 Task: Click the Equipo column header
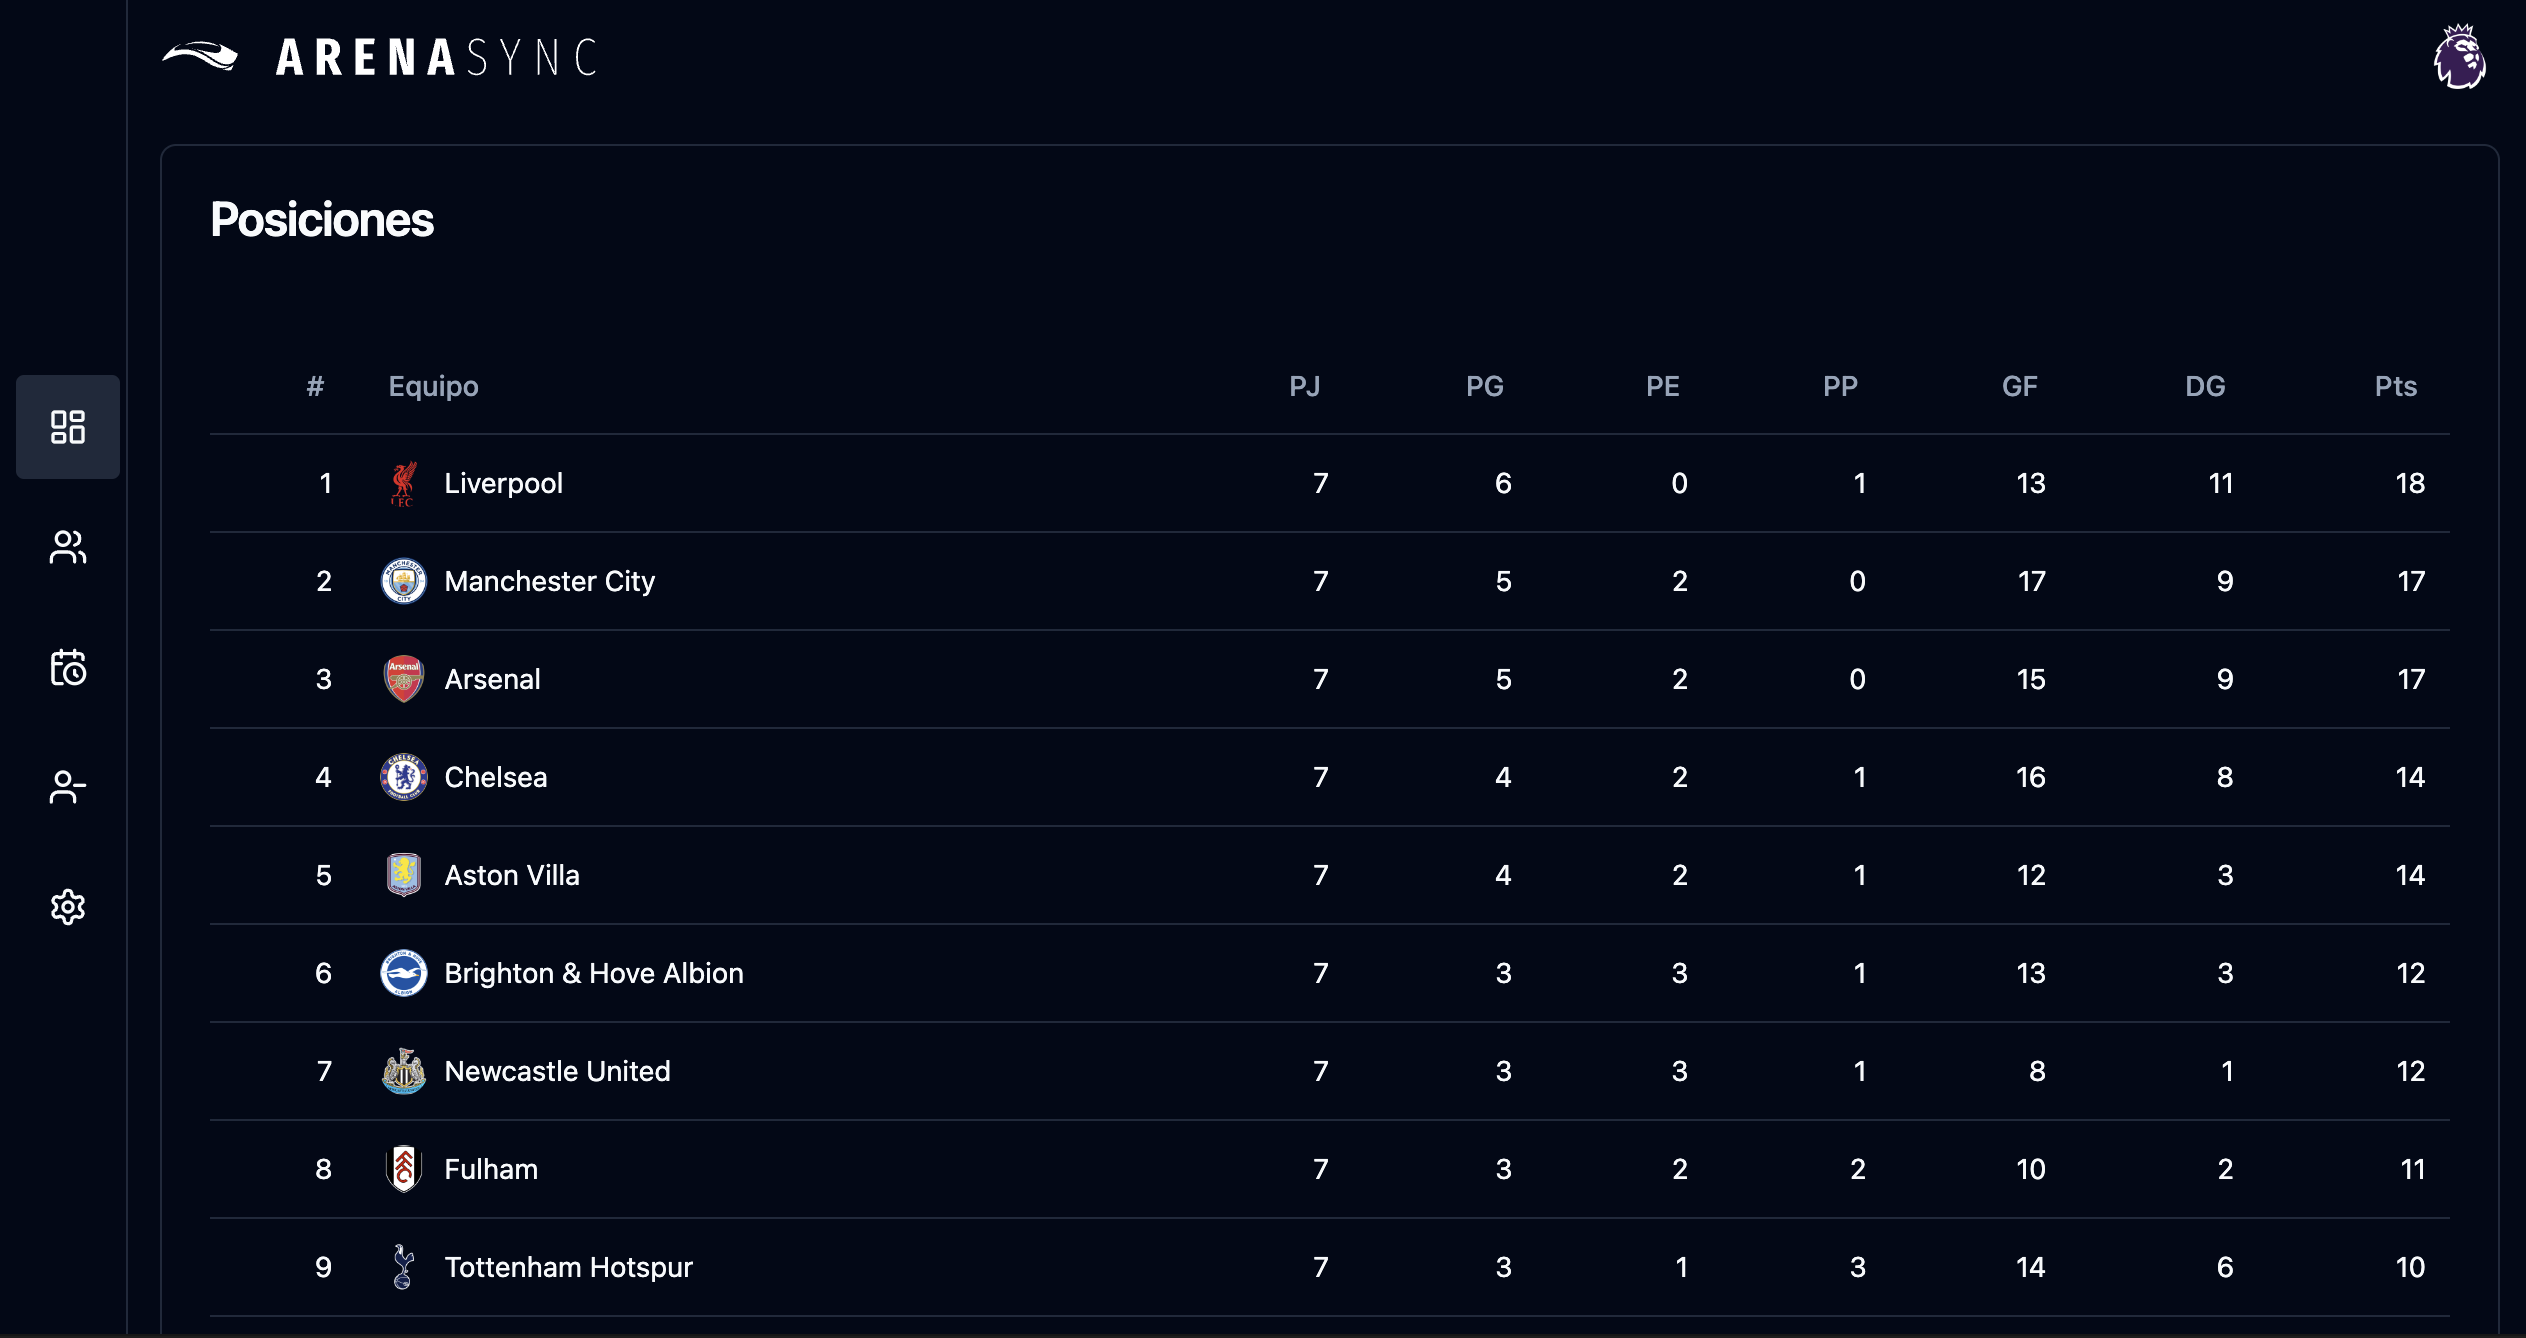pos(433,386)
